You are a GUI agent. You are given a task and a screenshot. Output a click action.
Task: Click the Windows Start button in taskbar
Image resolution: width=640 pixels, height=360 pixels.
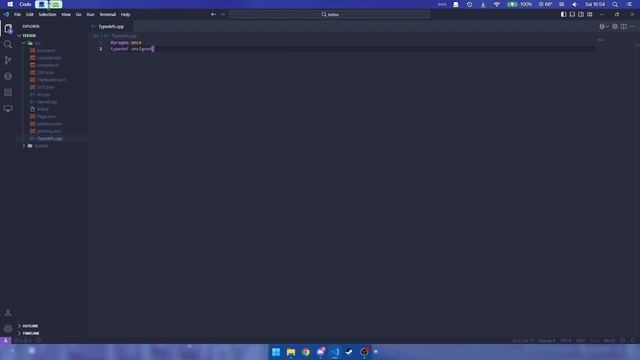(276, 352)
